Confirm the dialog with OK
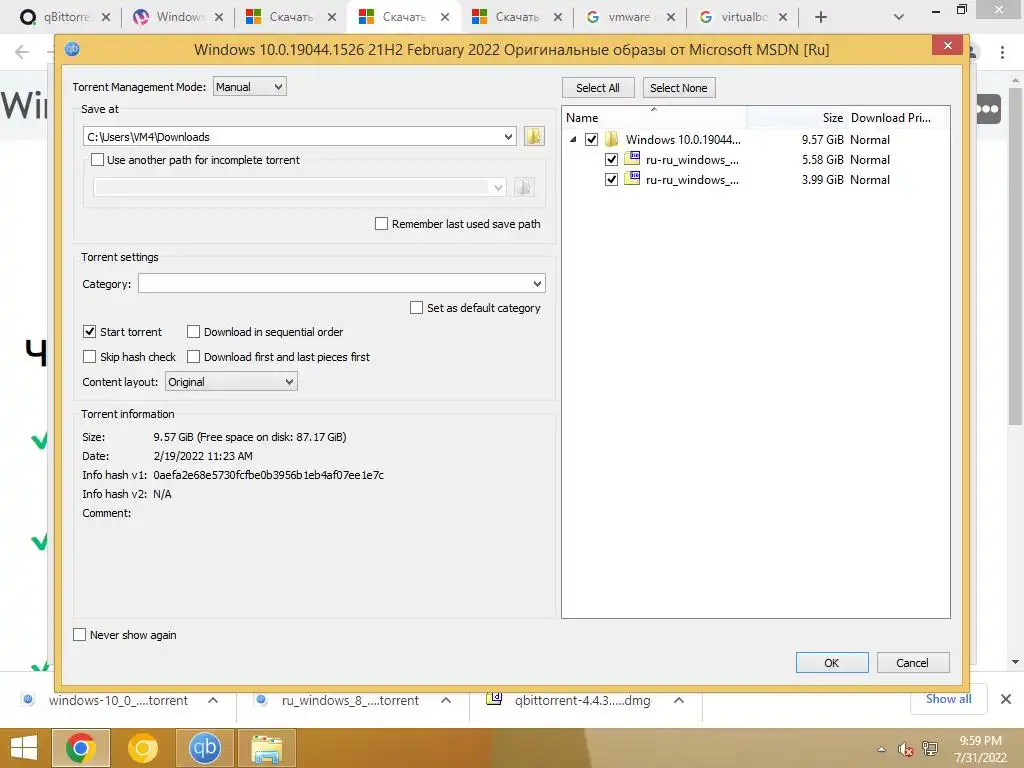1024x768 pixels. click(831, 662)
